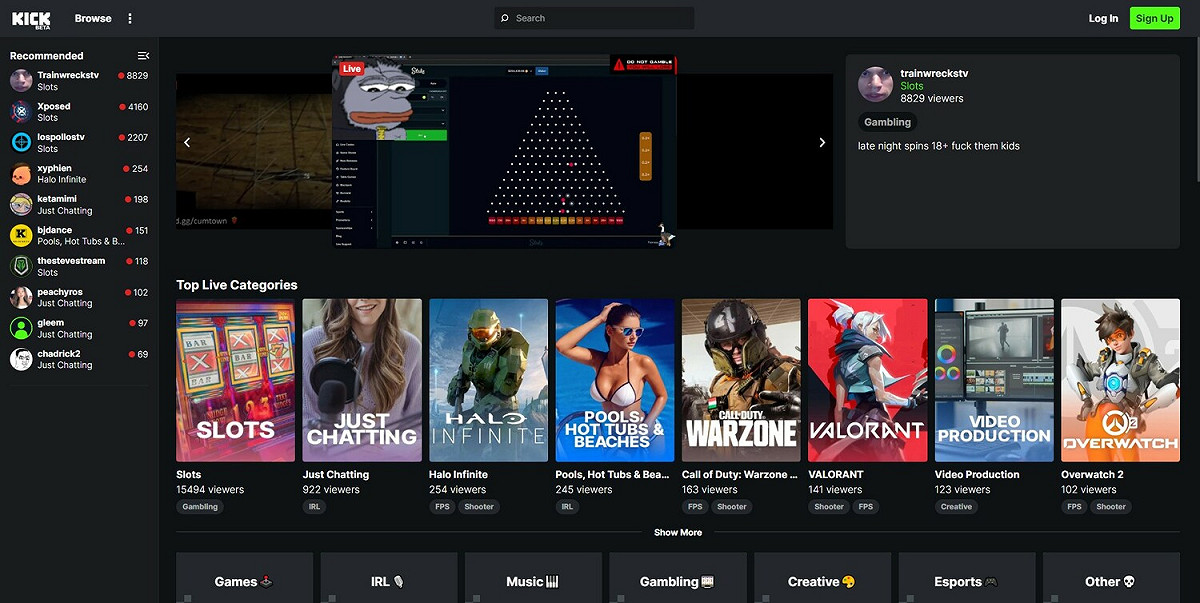Open the three-dot more options menu

tap(130, 18)
